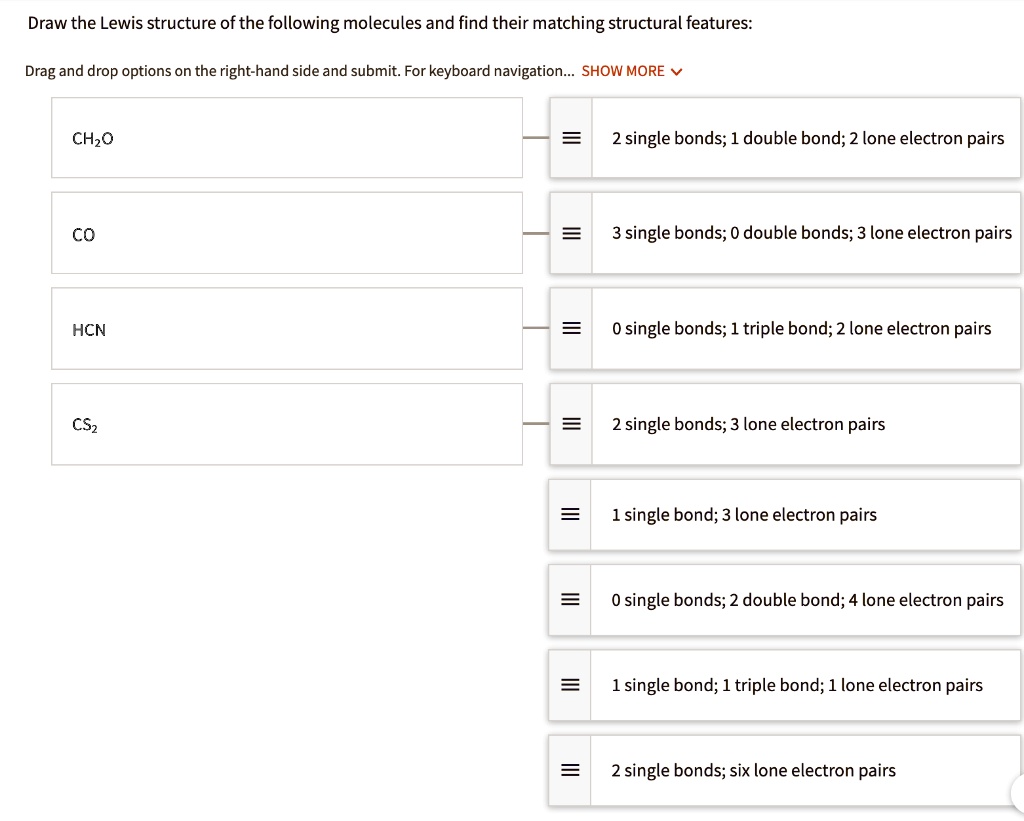Click the '0 single bonds; 2 double bond' answer row
The height and width of the screenshot is (821, 1024).
click(x=808, y=599)
